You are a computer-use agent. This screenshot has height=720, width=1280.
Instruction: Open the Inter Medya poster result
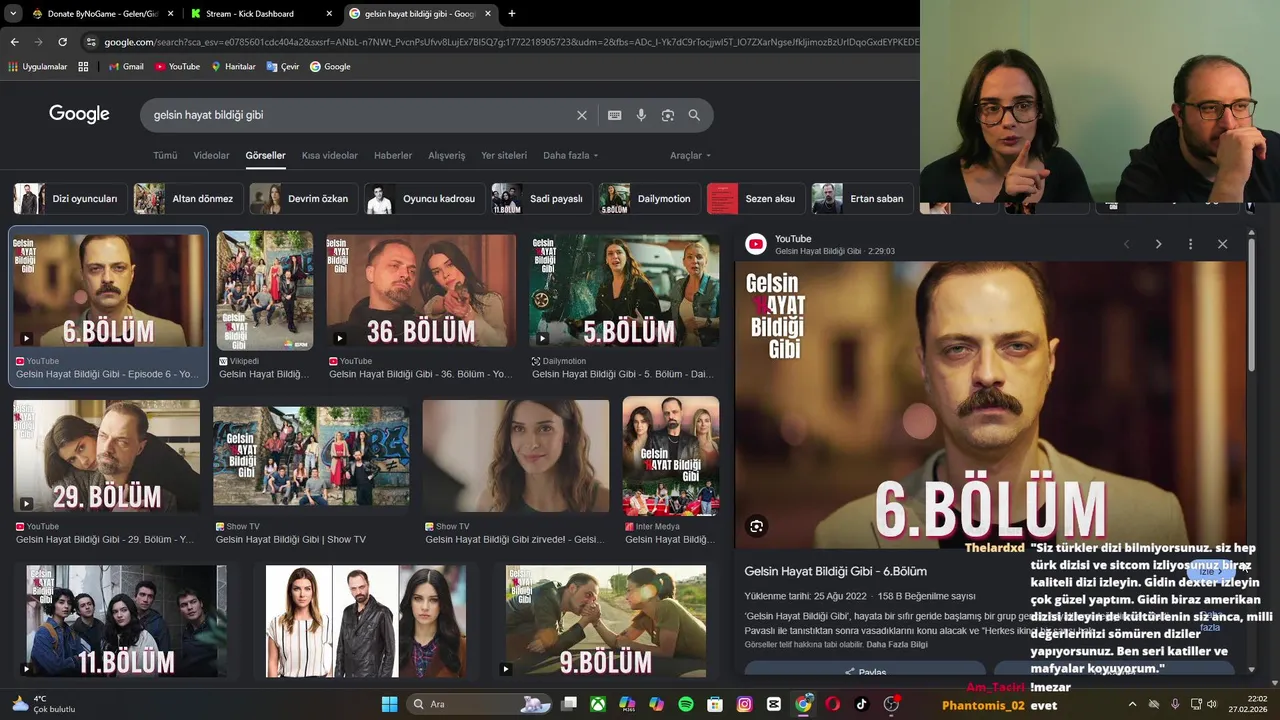[x=671, y=456]
